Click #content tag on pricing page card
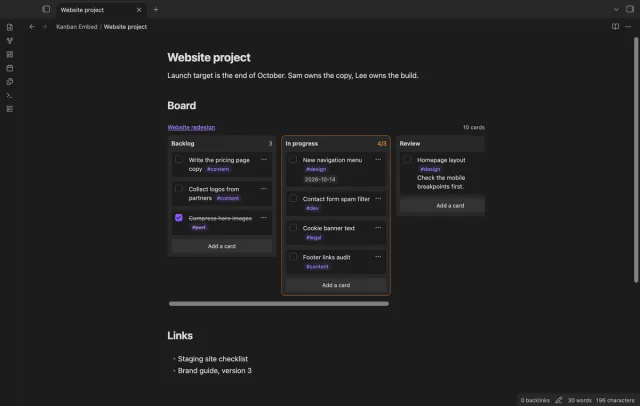Image resolution: width=640 pixels, height=406 pixels. [218, 169]
